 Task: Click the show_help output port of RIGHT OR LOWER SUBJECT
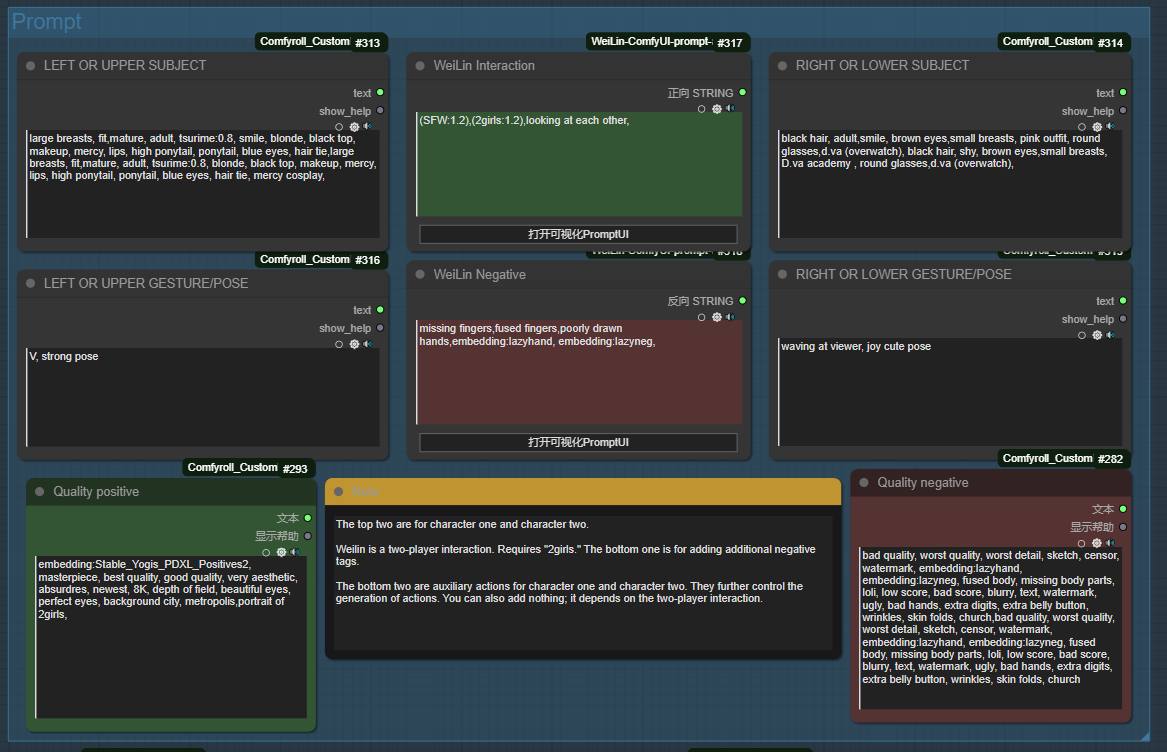tap(1123, 110)
